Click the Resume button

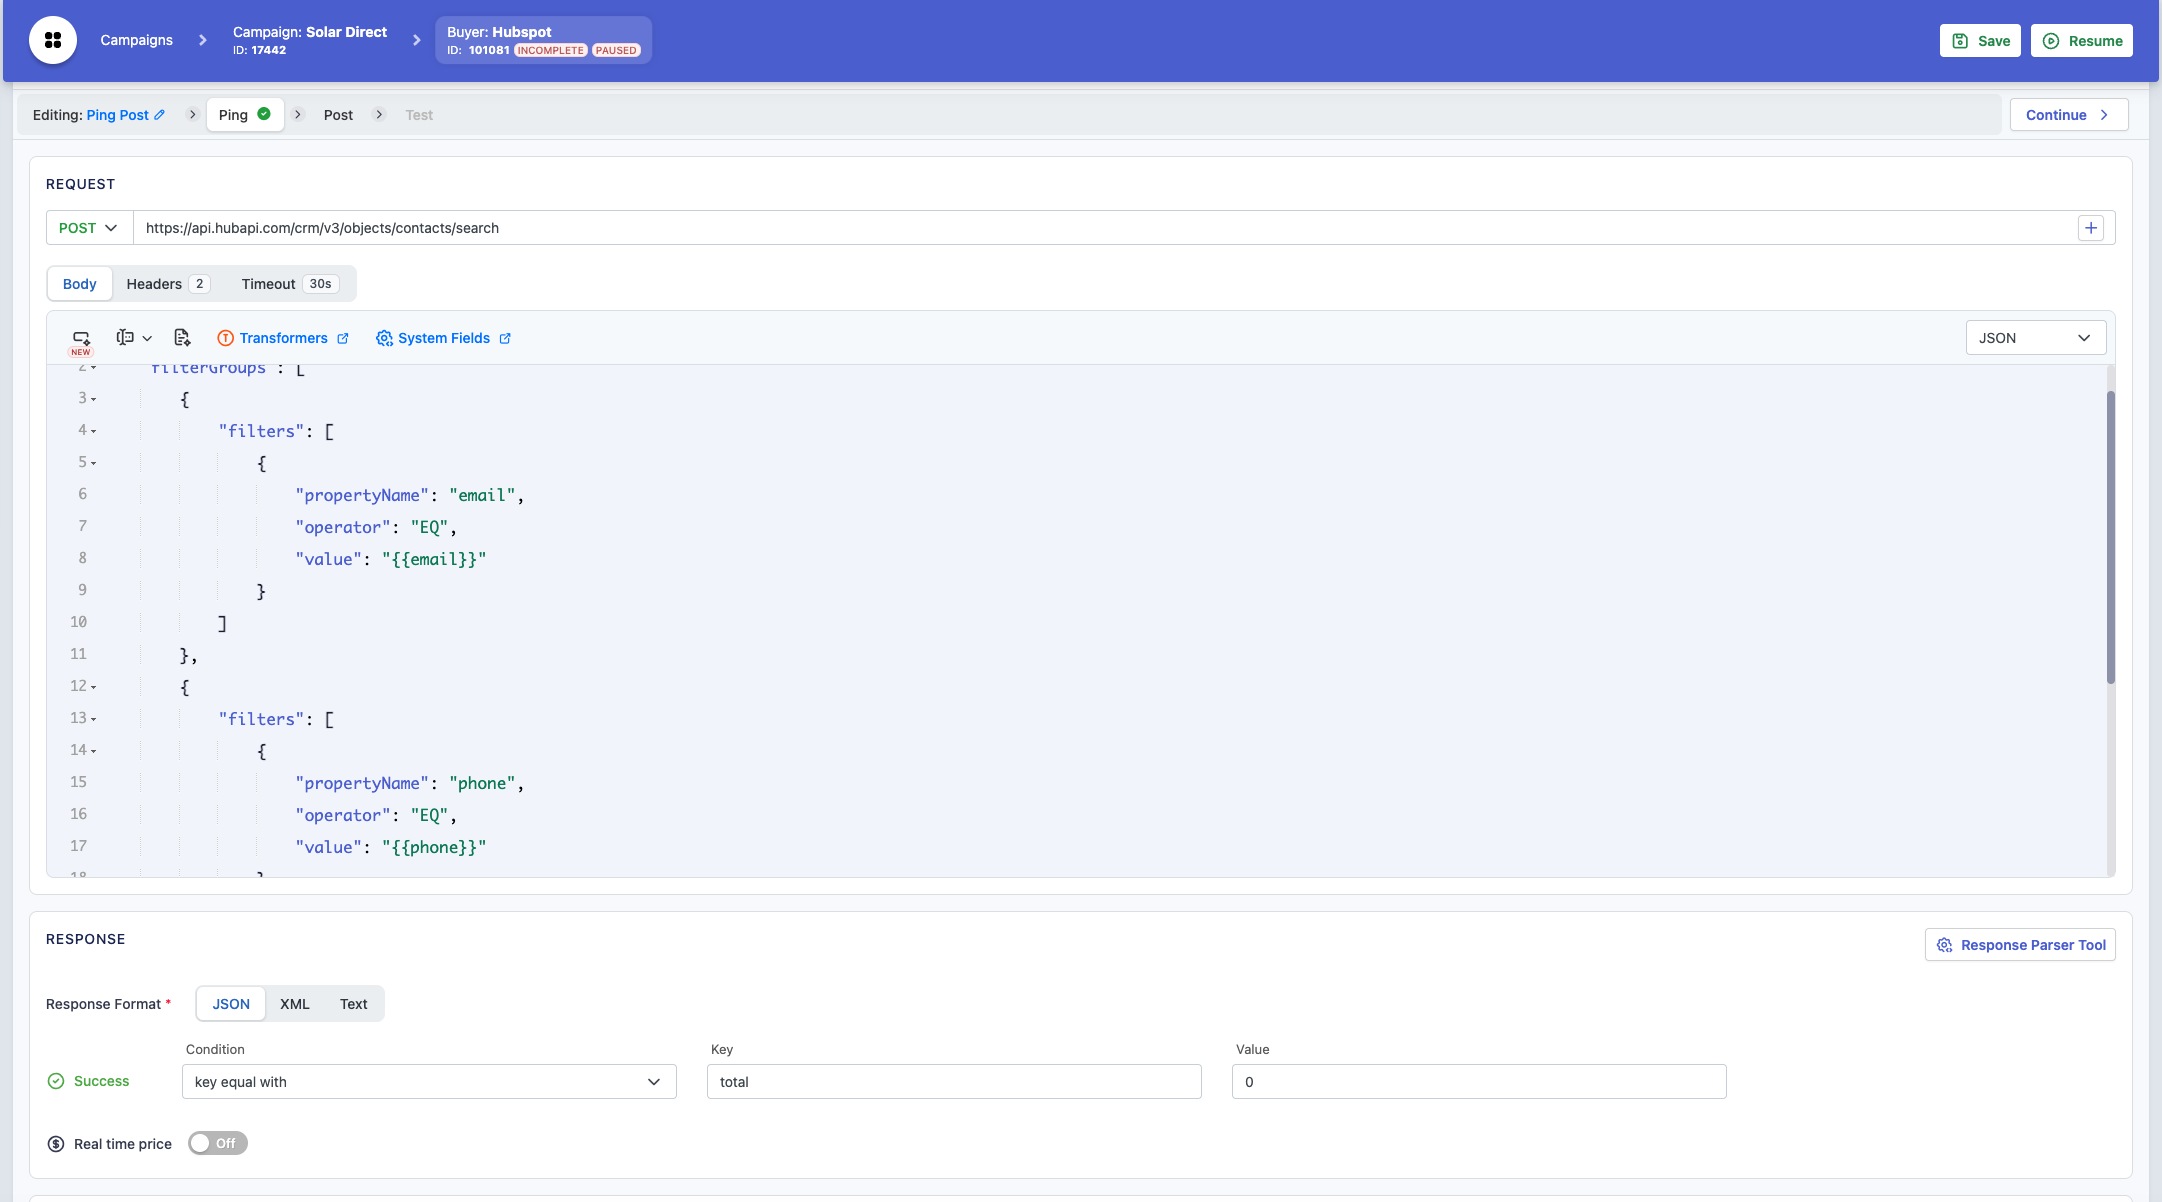tap(2081, 41)
